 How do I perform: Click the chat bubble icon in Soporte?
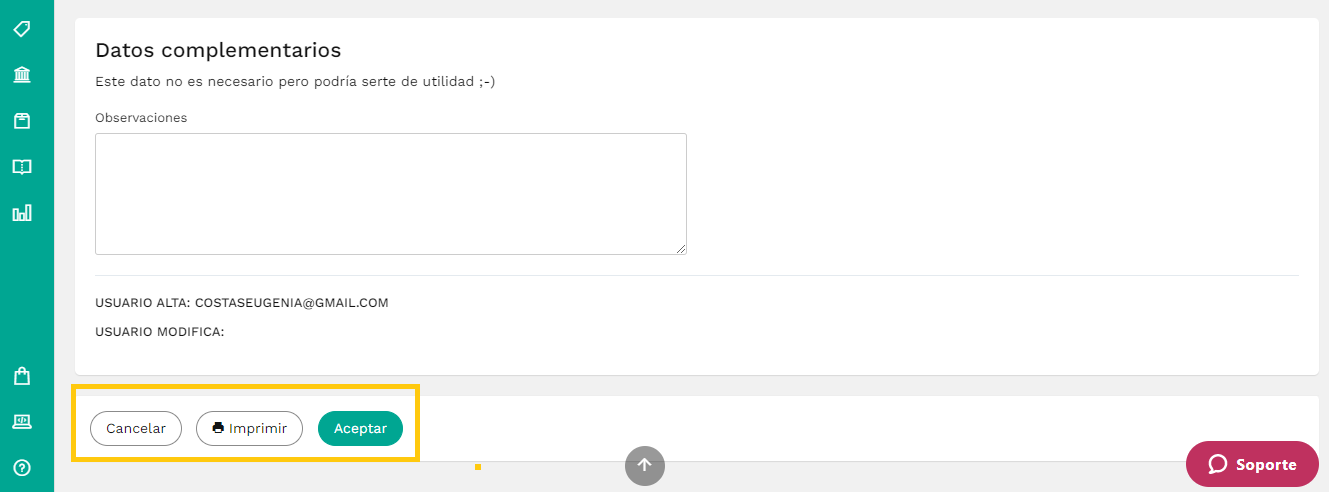1217,464
